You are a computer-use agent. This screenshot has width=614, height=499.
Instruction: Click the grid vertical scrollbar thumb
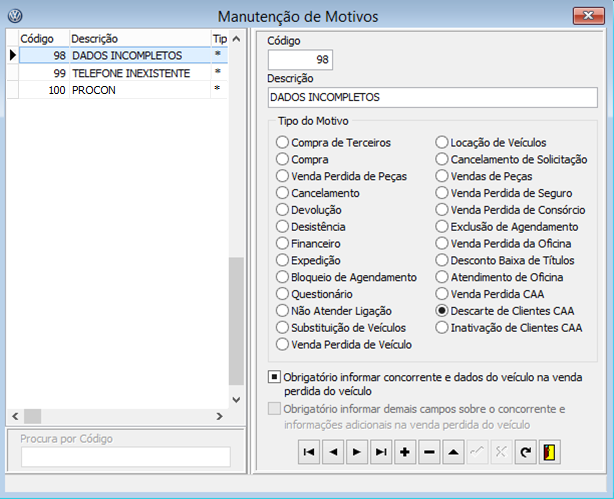tap(236, 321)
